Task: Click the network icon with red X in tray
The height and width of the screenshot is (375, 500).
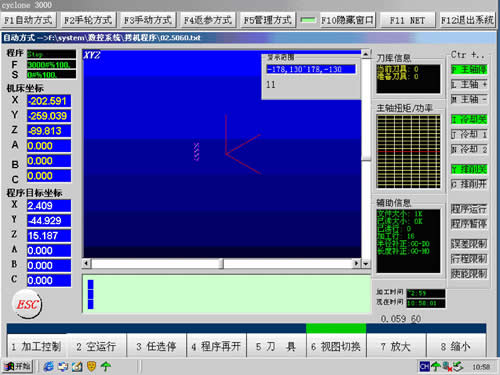Action: click(x=446, y=367)
